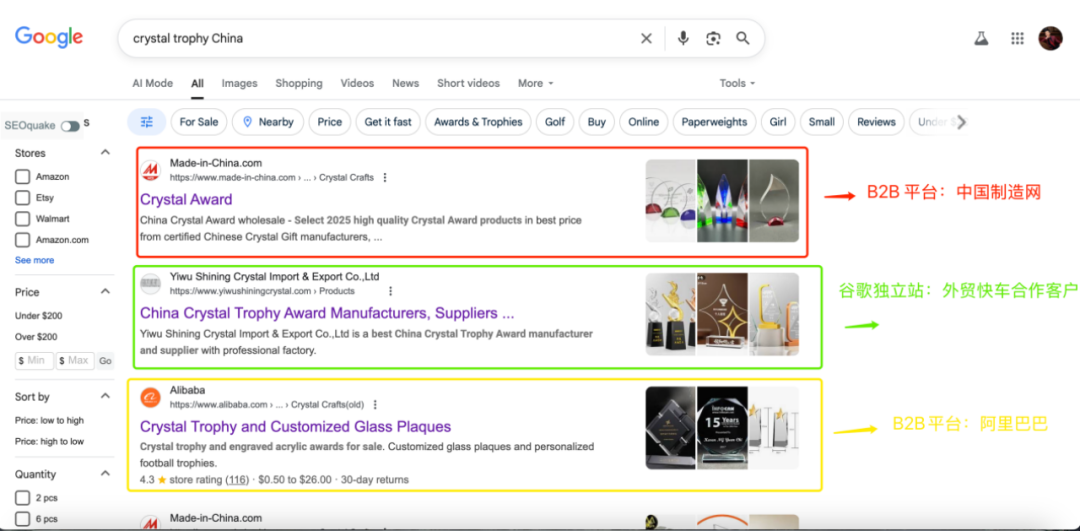Apply the Online filter chip
Screen dimensions: 1080x531
click(x=643, y=122)
